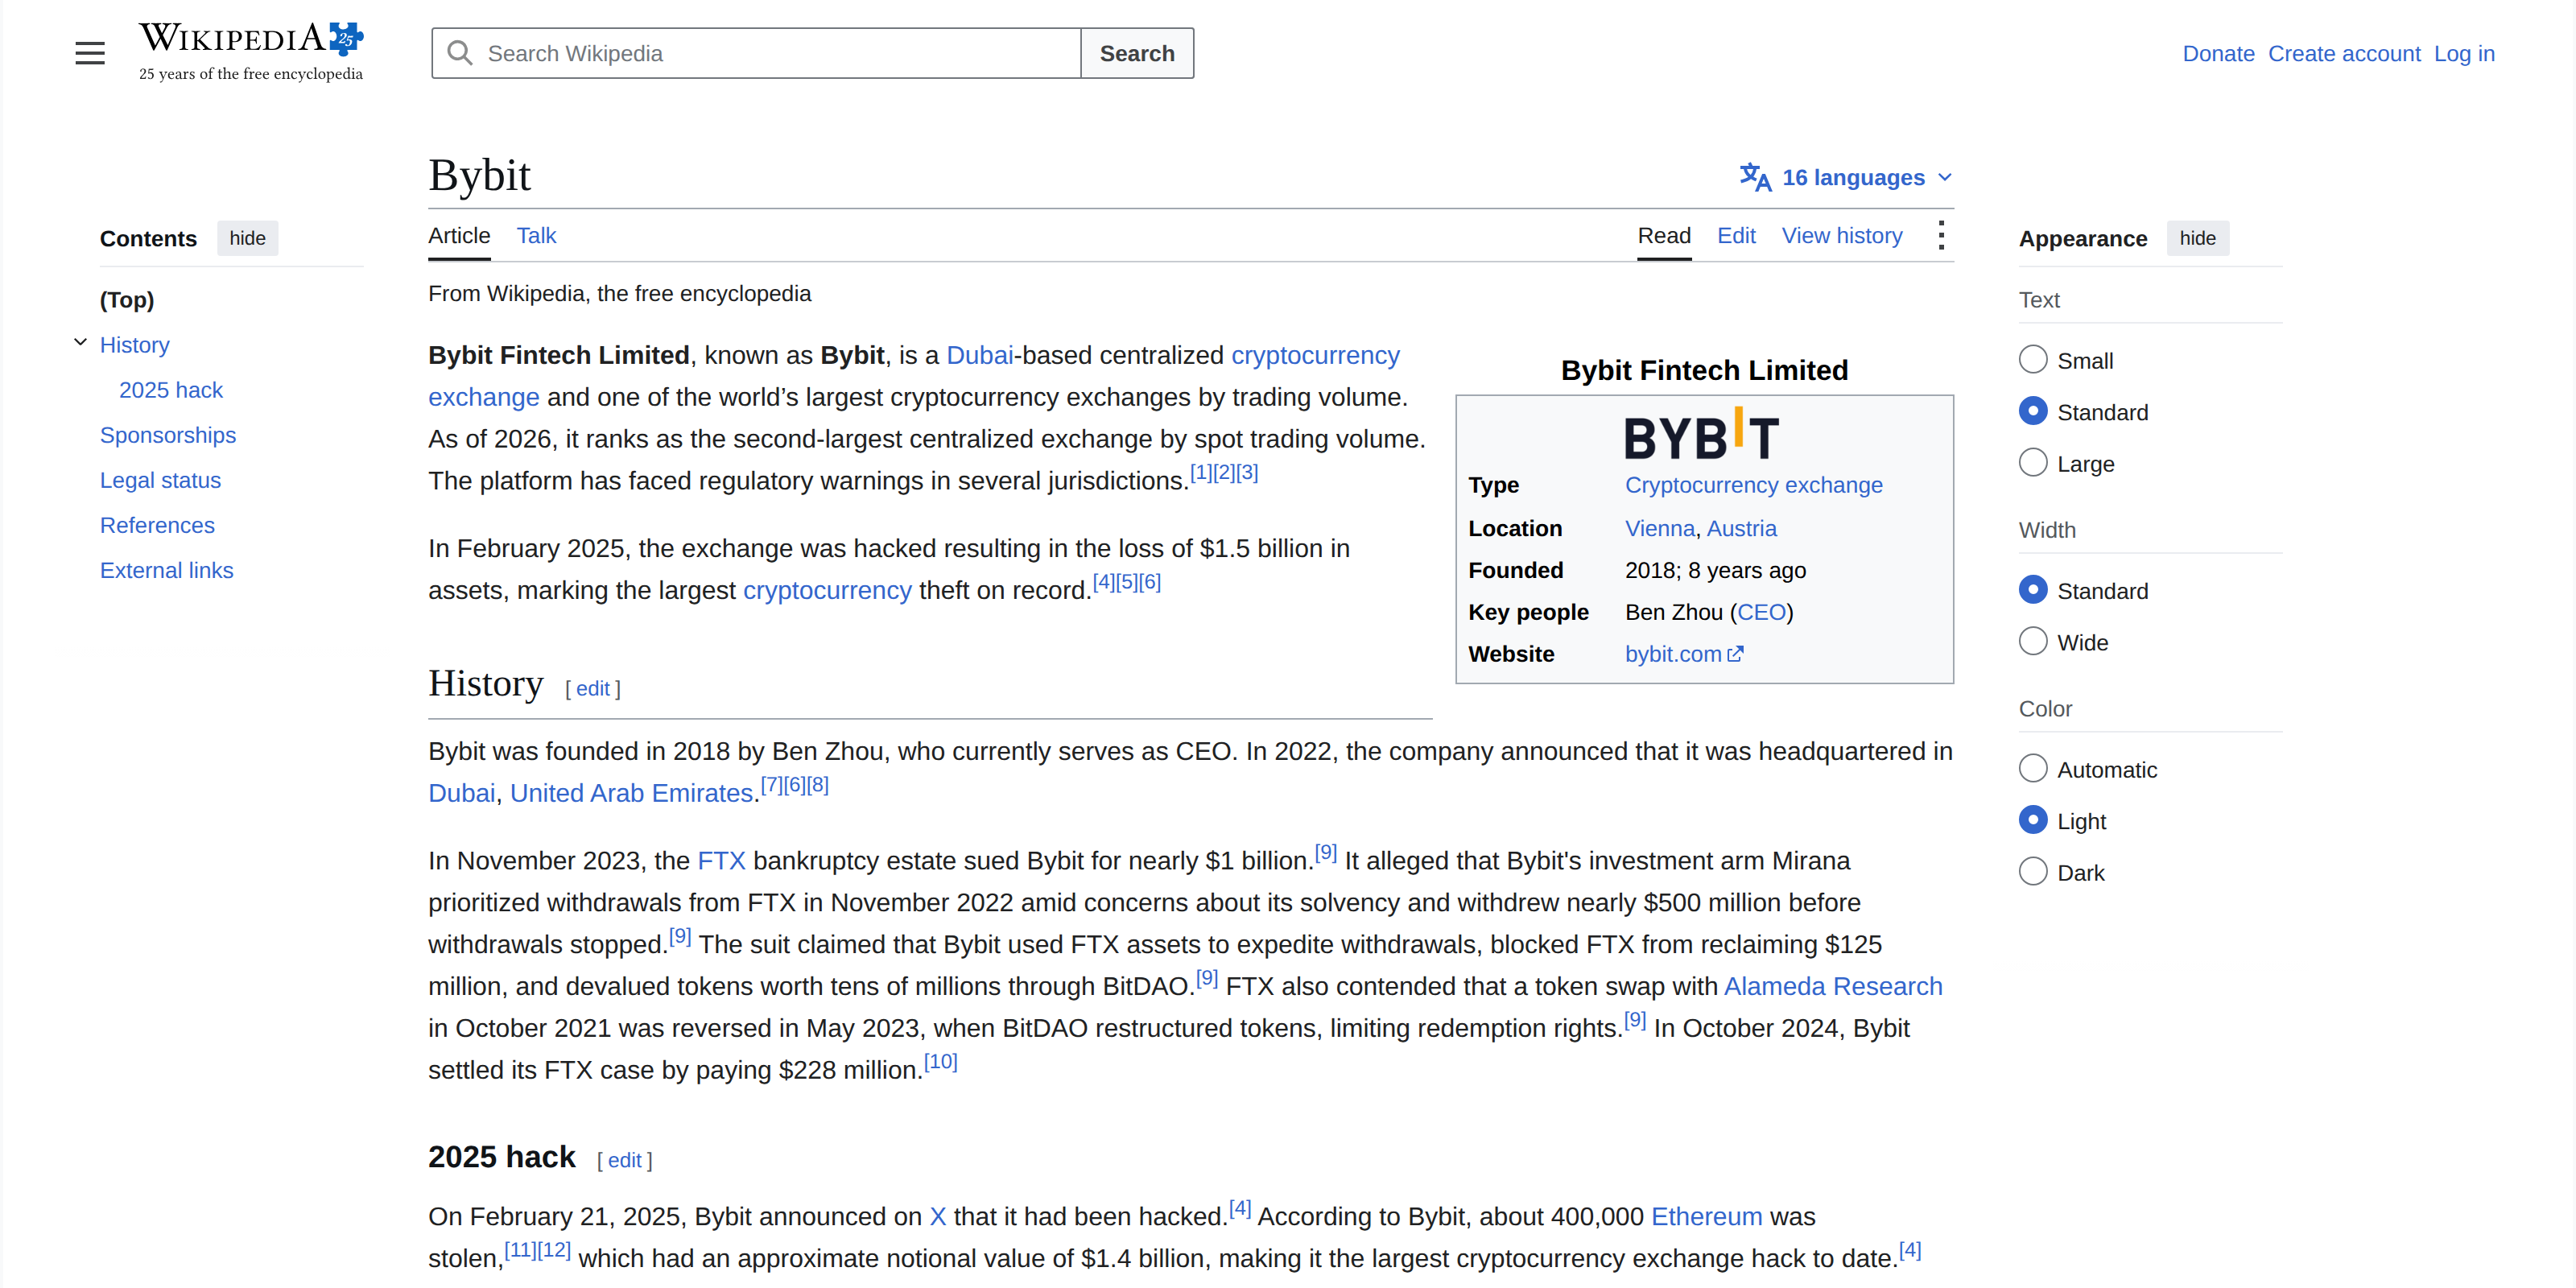Click the Bybit logo in infobox
Image resolution: width=2576 pixels, height=1288 pixels.
coord(1703,434)
